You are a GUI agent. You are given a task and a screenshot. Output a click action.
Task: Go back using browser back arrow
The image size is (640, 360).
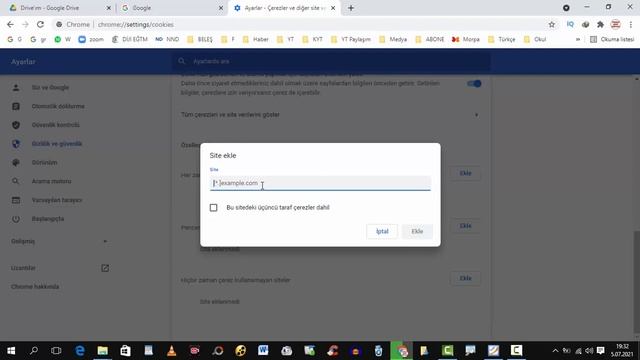coord(10,24)
